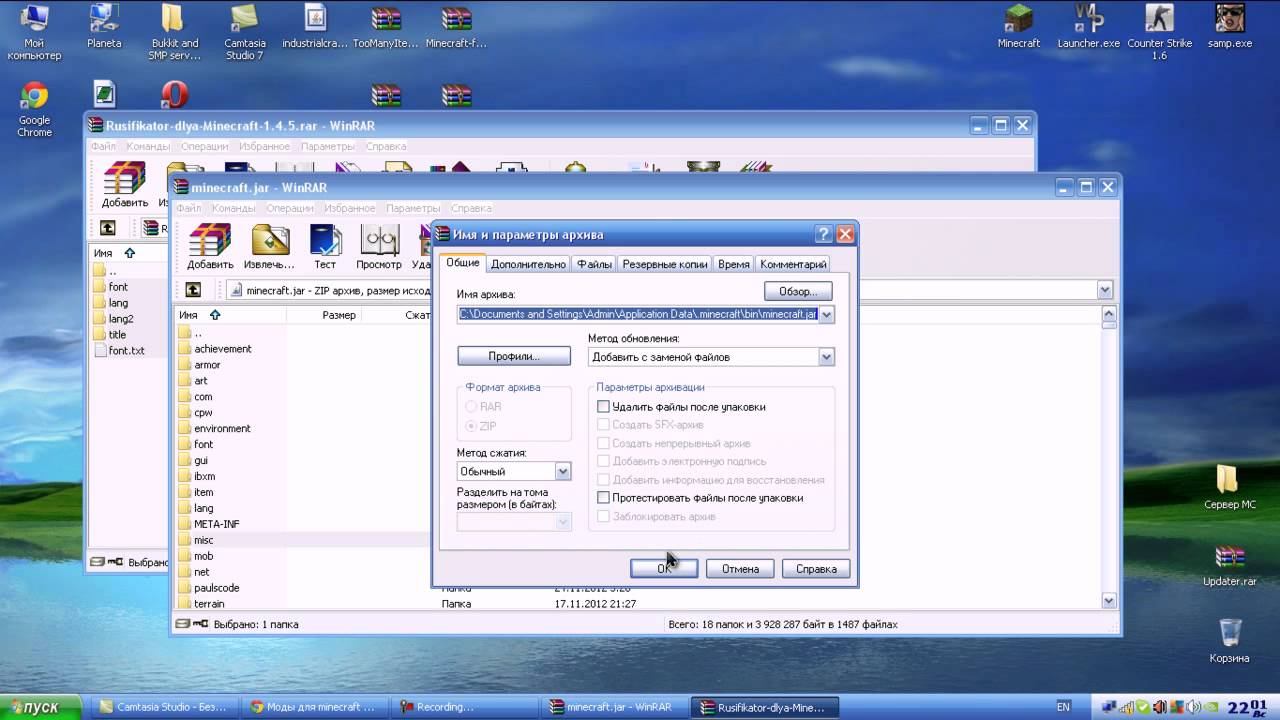The height and width of the screenshot is (720, 1280).
Task: Click the Добавить toolbar icon in minecraft.jar window
Action: (210, 245)
